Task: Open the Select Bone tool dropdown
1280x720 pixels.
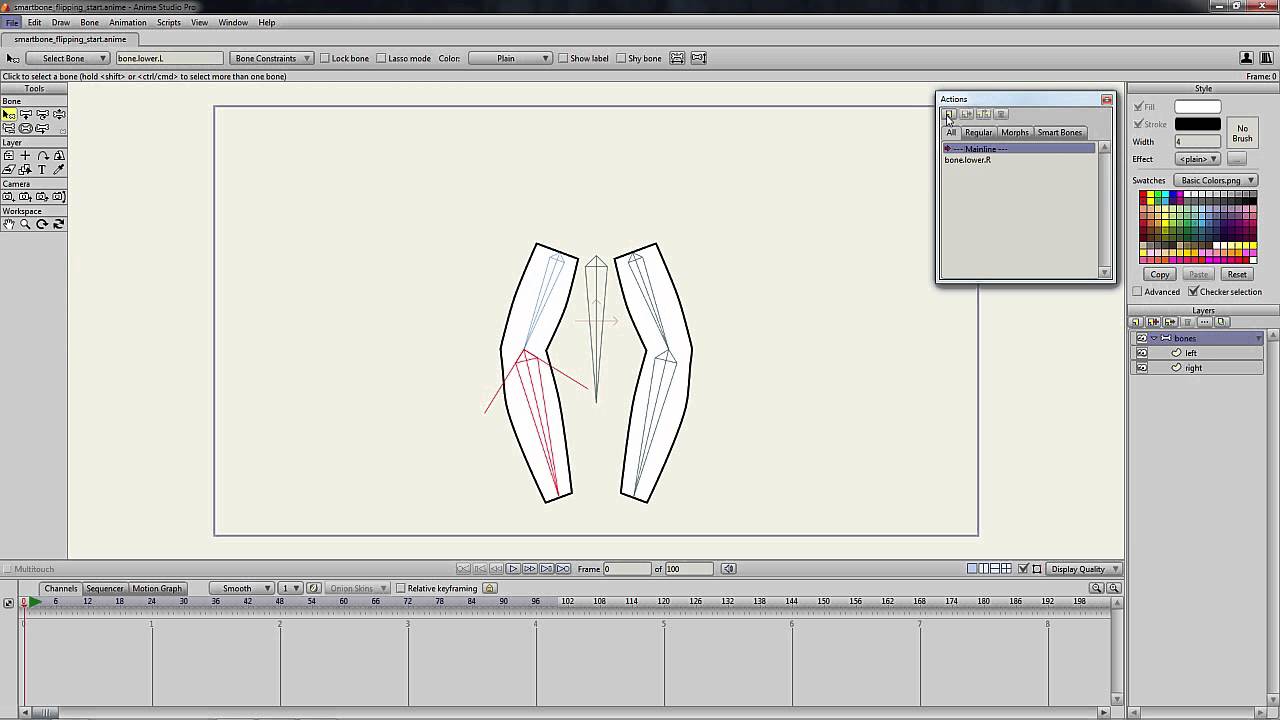Action: pos(67,58)
